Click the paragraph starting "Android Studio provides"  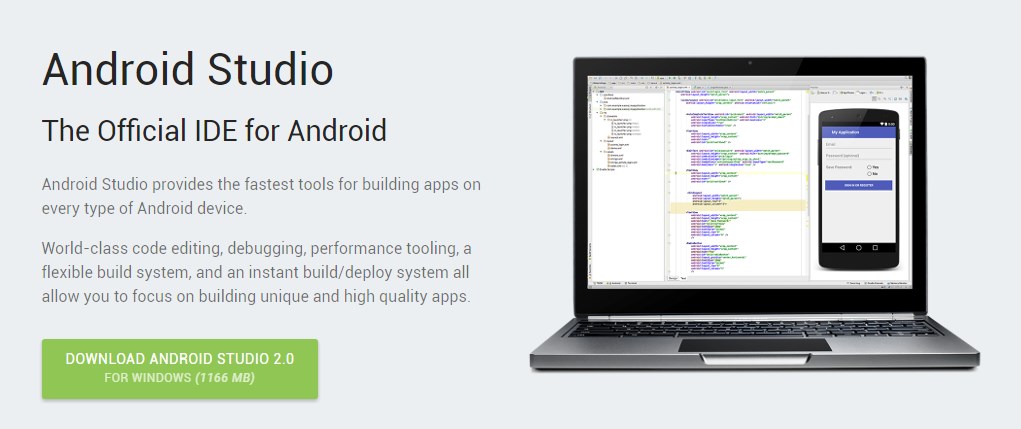(x=261, y=197)
